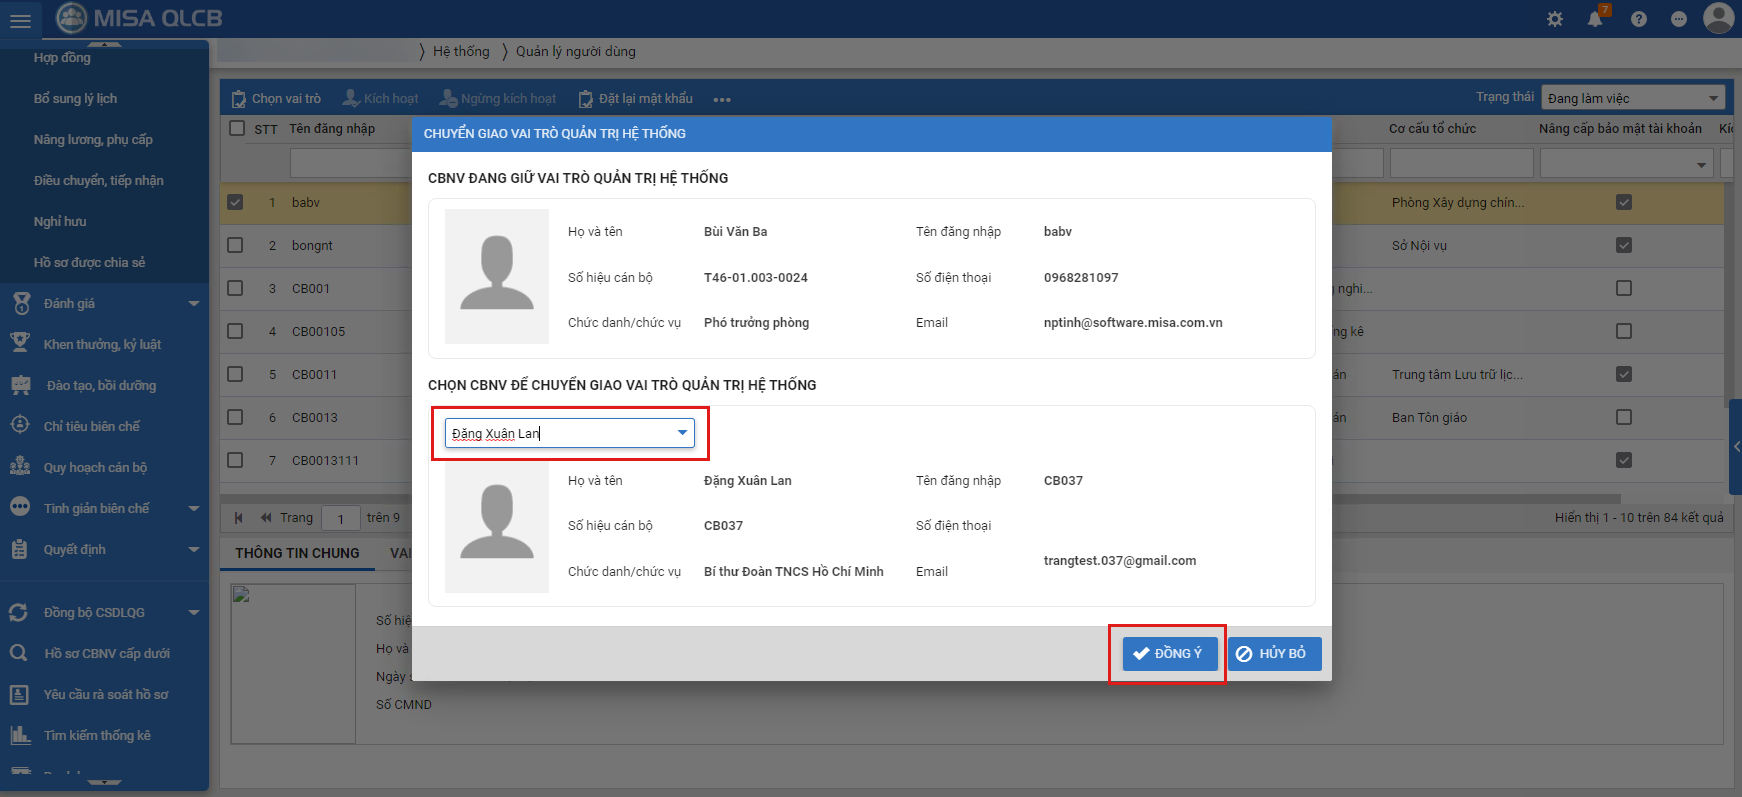This screenshot has width=1742, height=797.
Task: Open the Đặng Xuân Lan employee dropdown
Action: (x=682, y=433)
